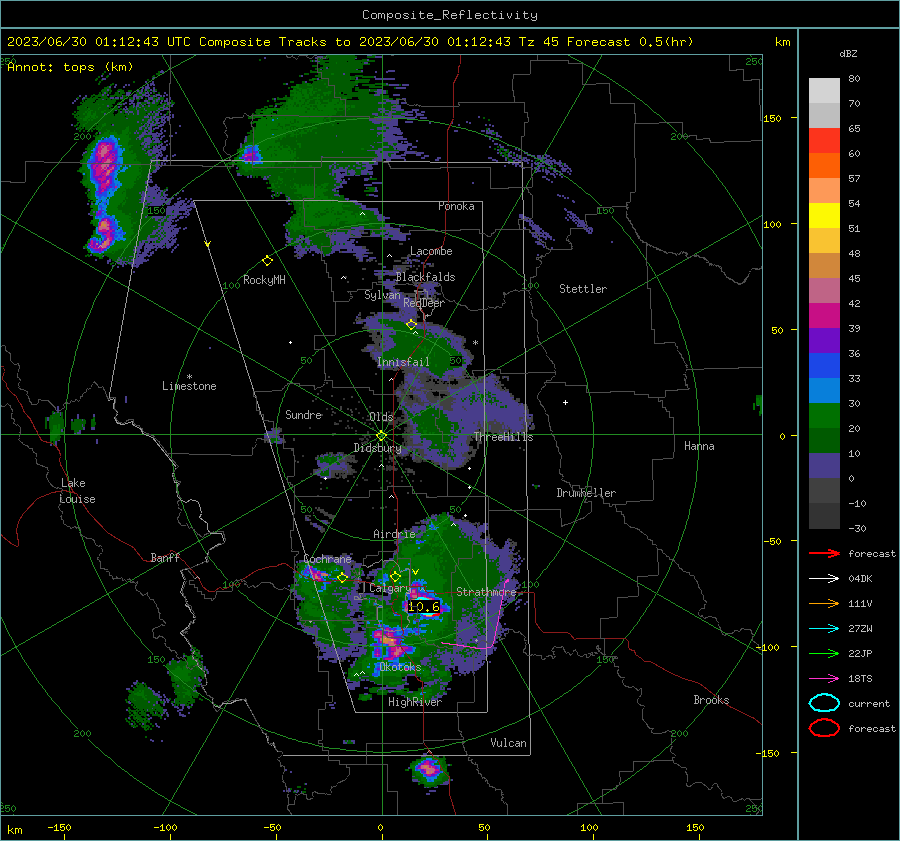Click the Sylvan label

click(382, 295)
